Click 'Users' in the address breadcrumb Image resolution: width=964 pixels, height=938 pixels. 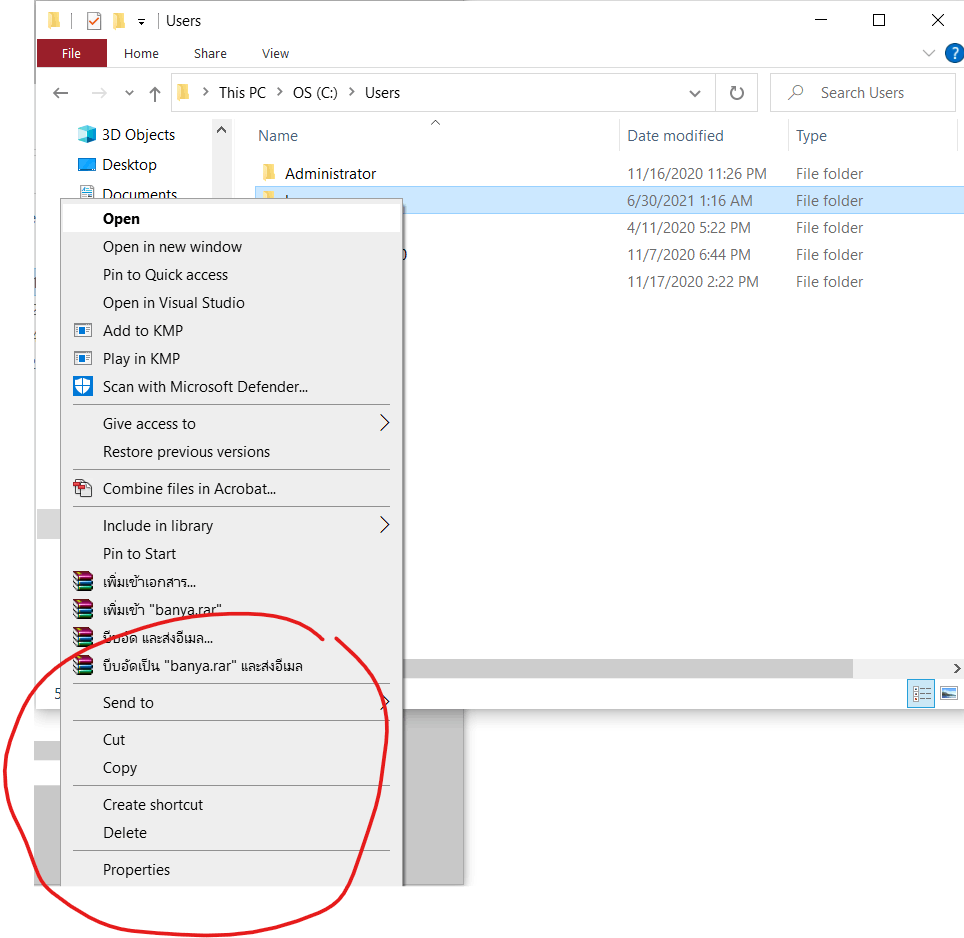[382, 93]
